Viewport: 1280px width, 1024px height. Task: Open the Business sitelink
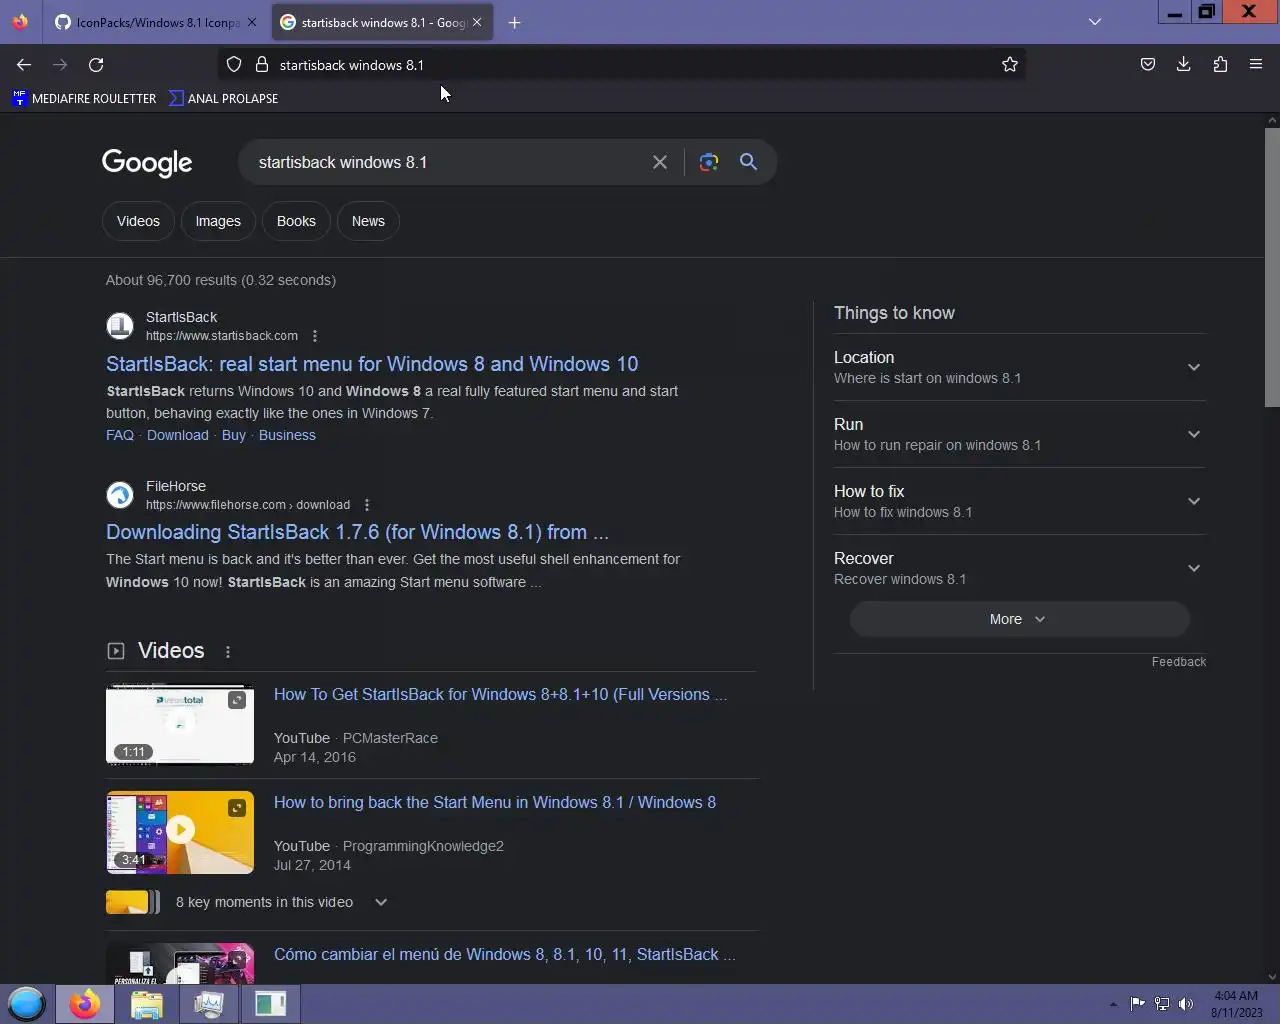tap(287, 435)
